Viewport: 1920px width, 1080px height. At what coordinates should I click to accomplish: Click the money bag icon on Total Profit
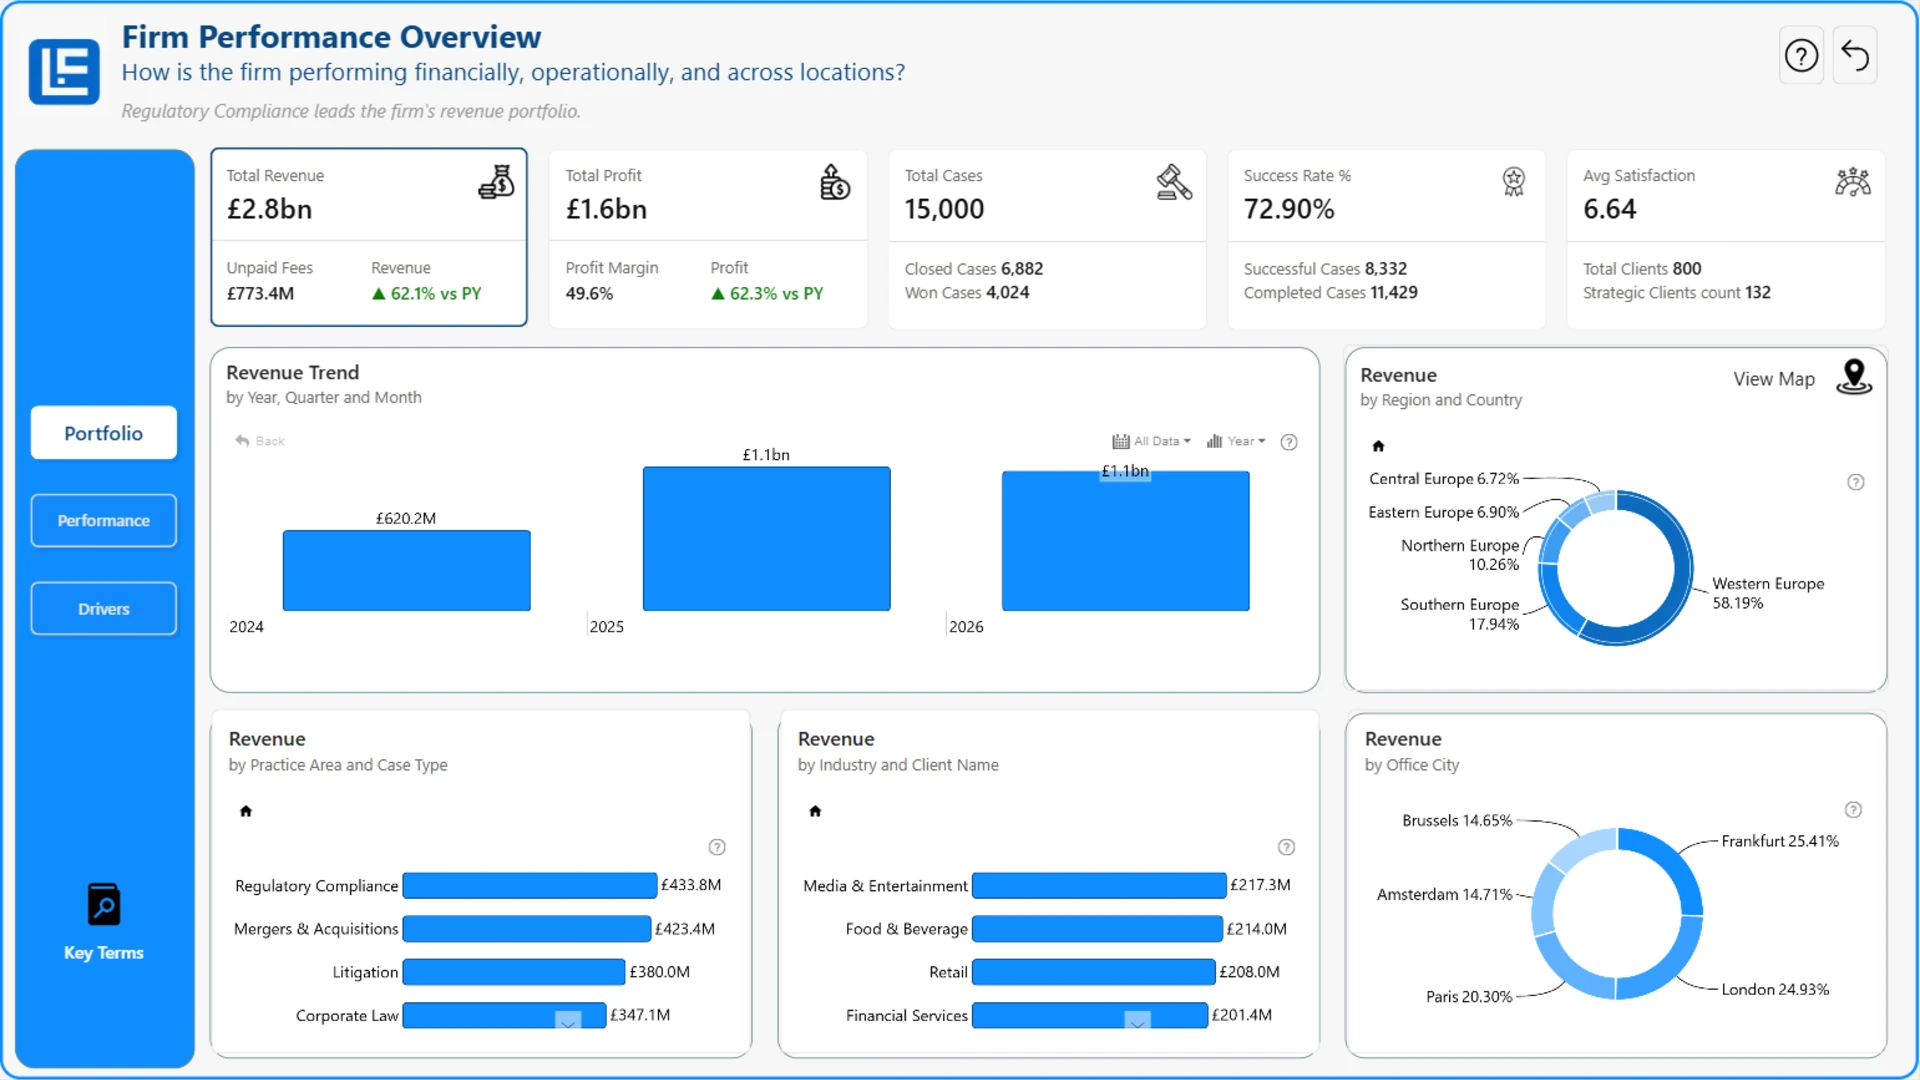pyautogui.click(x=835, y=182)
